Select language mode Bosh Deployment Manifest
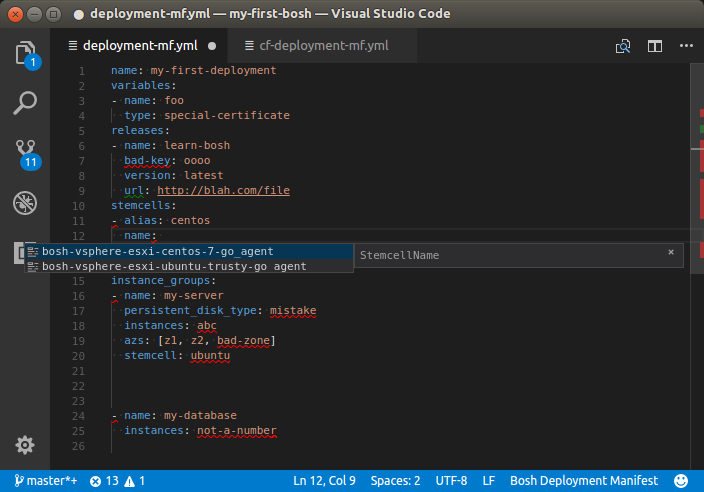This screenshot has width=704, height=492. click(x=584, y=481)
